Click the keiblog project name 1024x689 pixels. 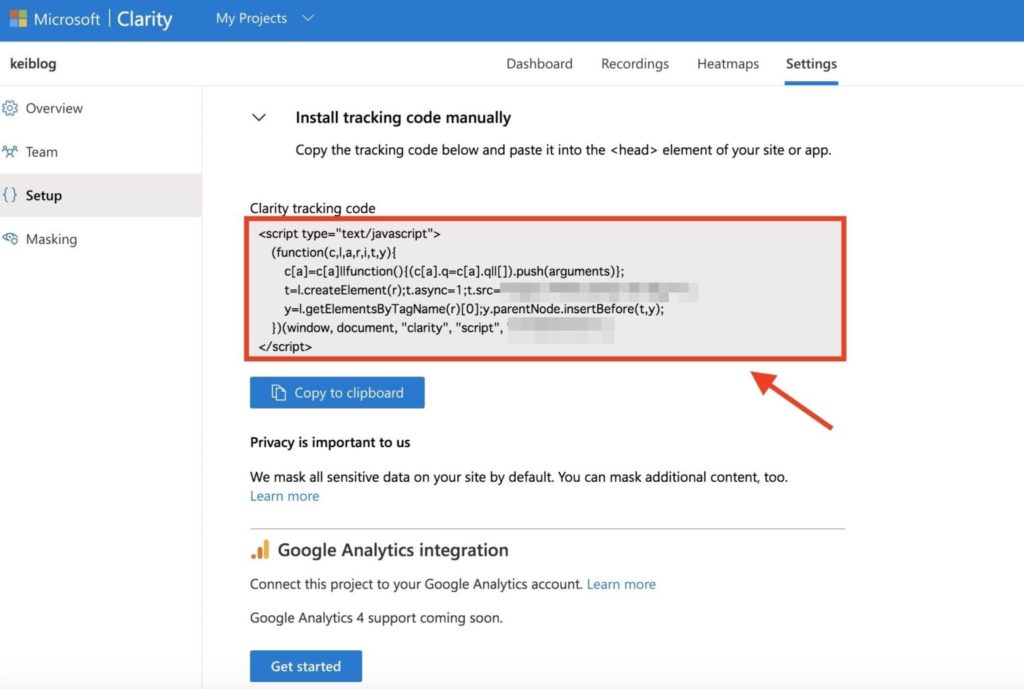tap(33, 63)
